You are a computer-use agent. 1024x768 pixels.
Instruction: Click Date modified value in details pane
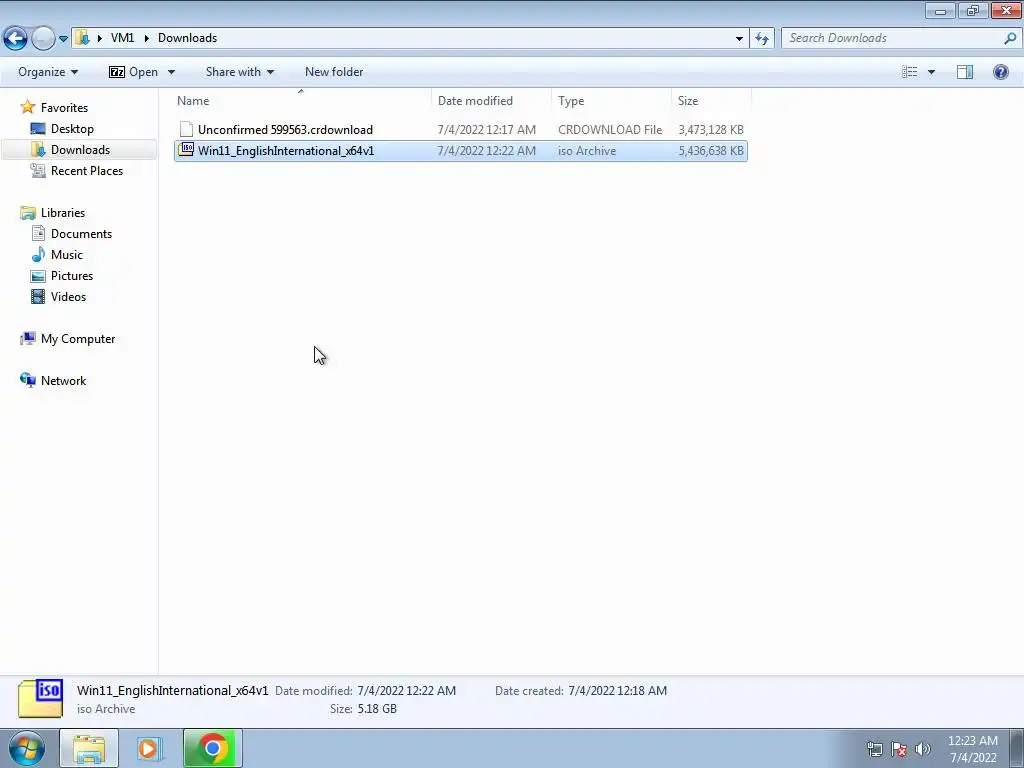[406, 691]
